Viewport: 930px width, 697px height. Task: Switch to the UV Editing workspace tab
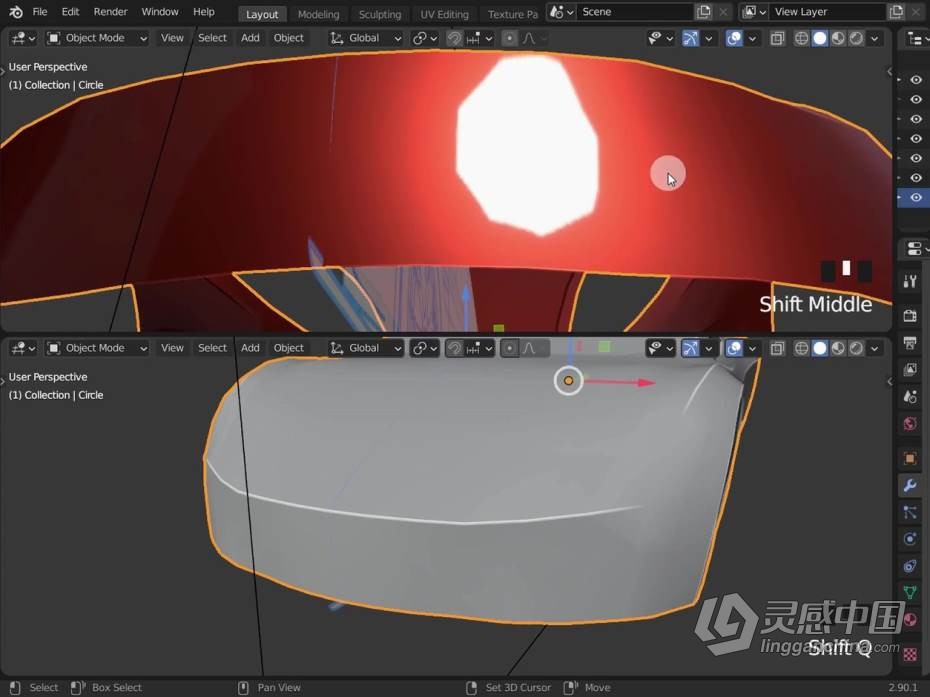444,14
